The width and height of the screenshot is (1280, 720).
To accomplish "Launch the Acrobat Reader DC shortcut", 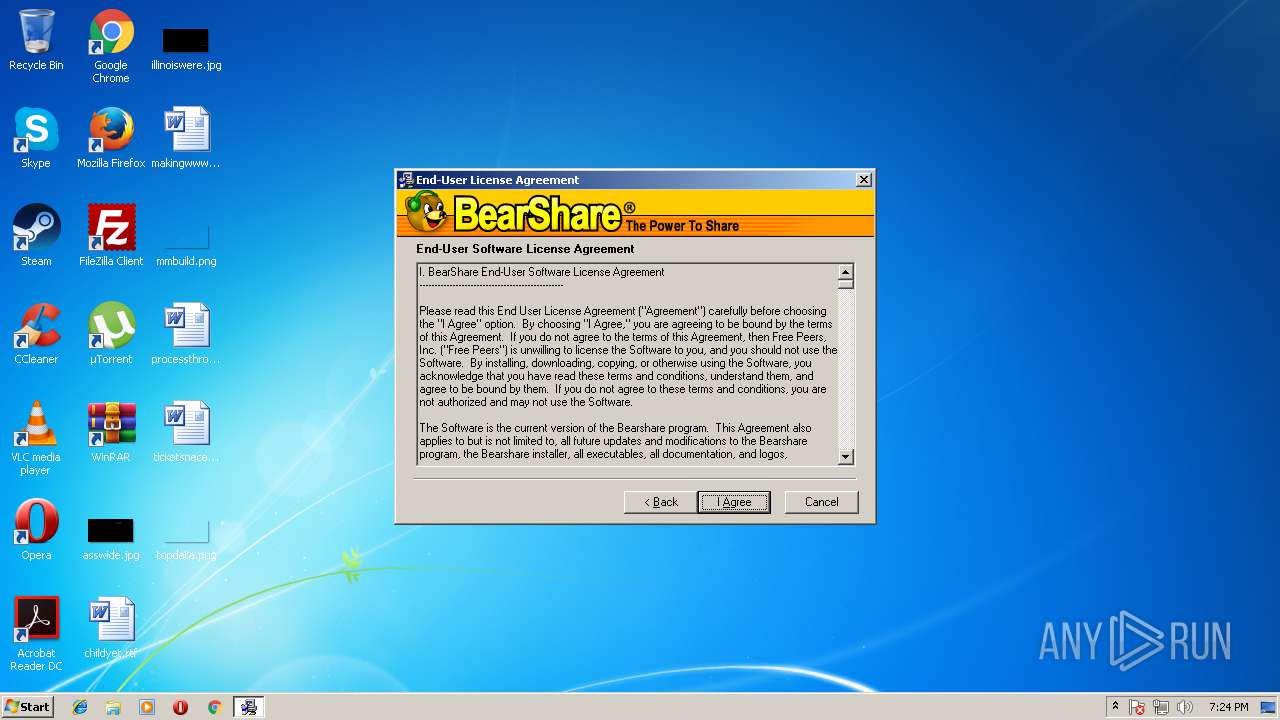I will 36,634.
